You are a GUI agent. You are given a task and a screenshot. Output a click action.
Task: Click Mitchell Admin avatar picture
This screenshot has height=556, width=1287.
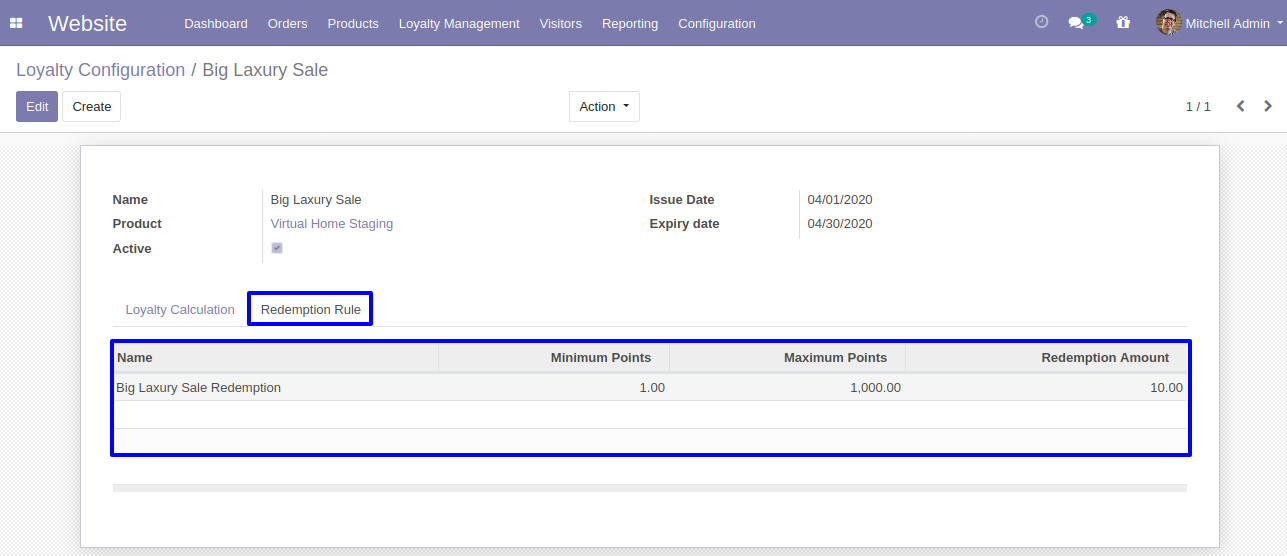click(x=1168, y=22)
